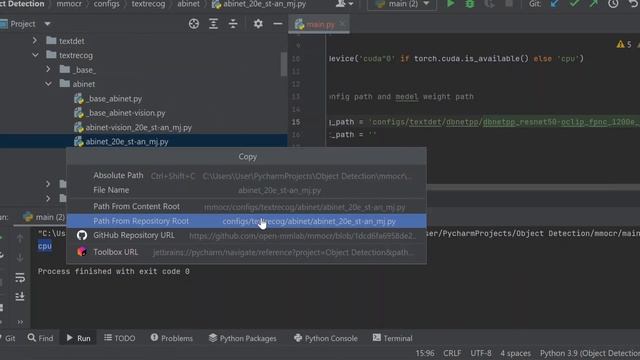
Task: Open the Python 3.9 interpreter selector
Action: (x=590, y=353)
